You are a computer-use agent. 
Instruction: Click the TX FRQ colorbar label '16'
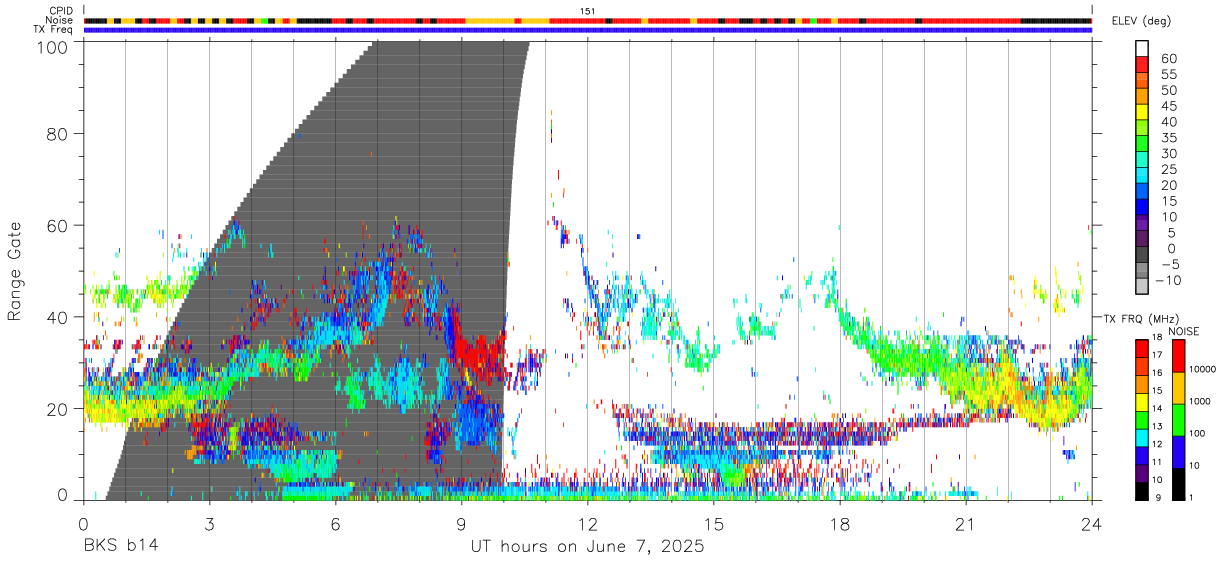pos(1157,373)
